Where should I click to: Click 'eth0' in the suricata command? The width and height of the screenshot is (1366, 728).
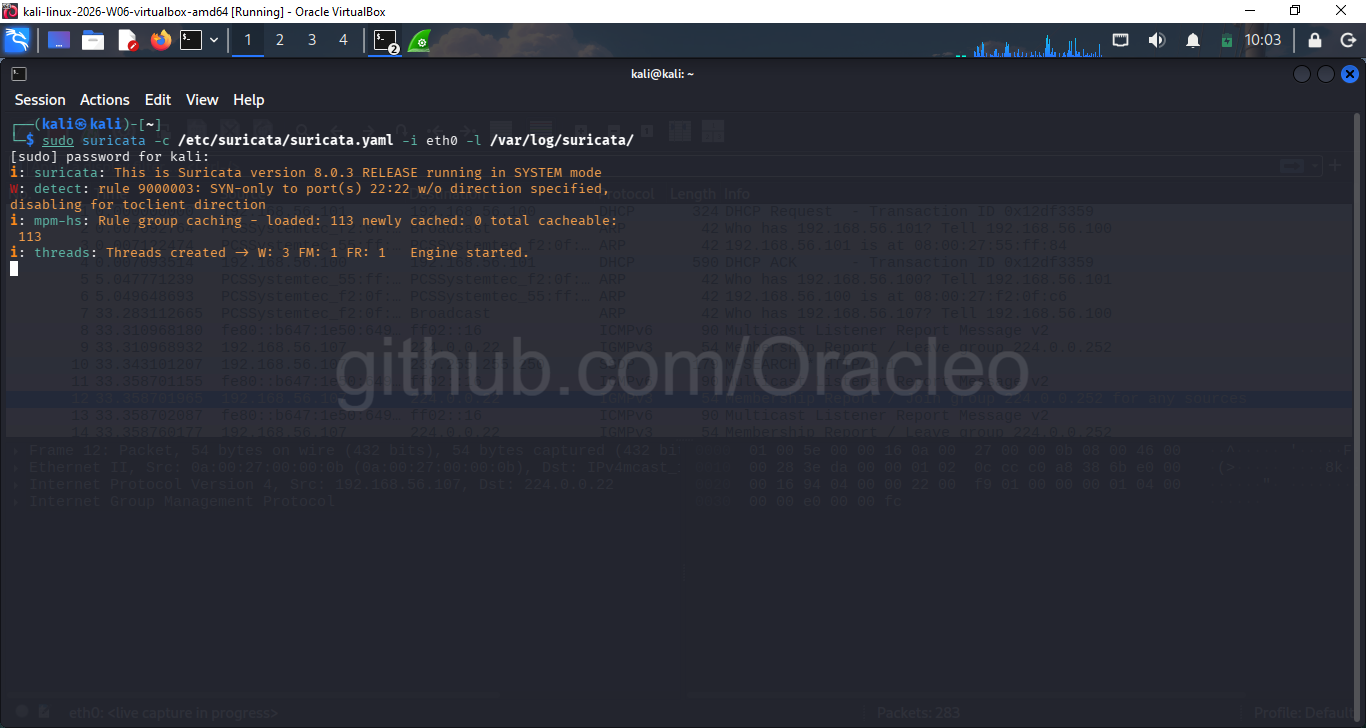click(x=442, y=140)
